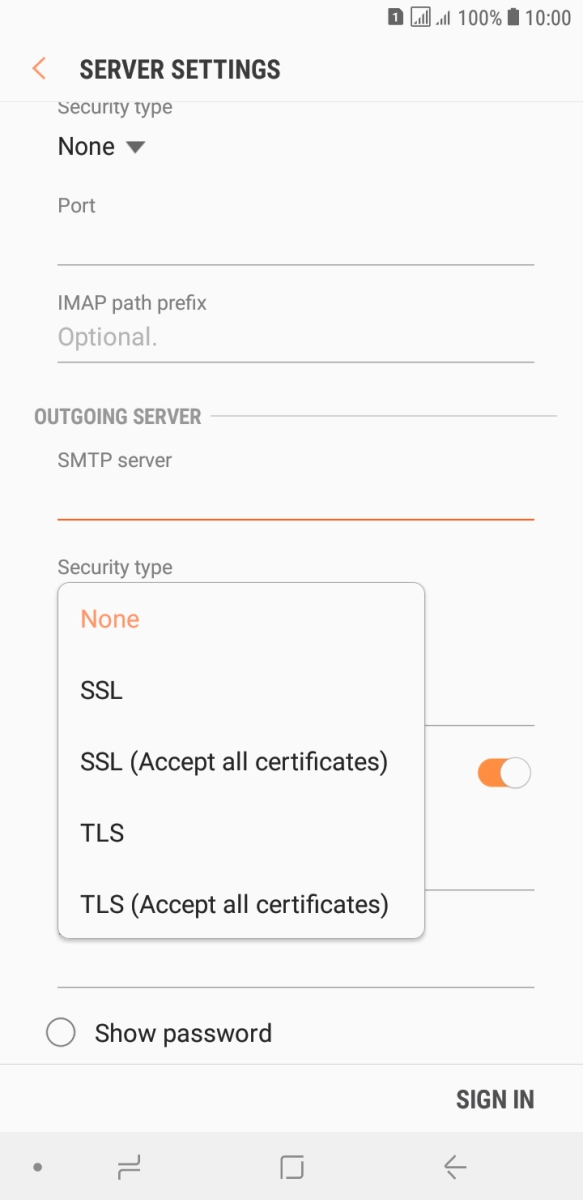Tap the dropdown arrow next to None
Viewport: 583px width, 1200px height.
(x=136, y=147)
